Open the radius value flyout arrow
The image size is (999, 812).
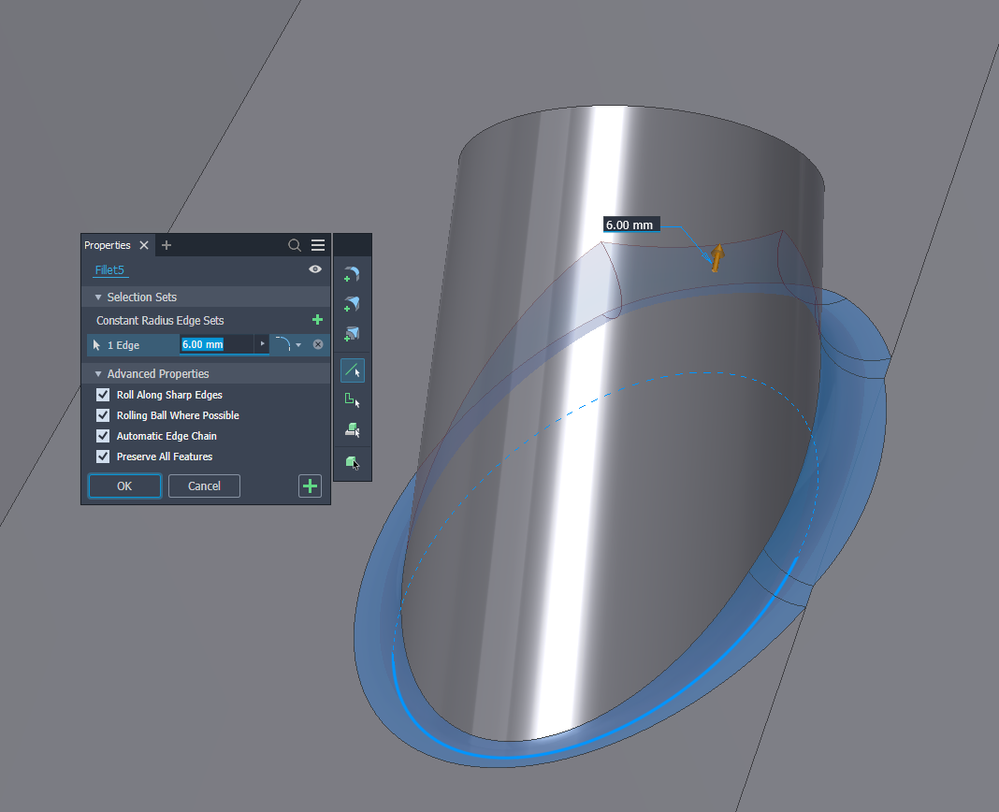(262, 344)
